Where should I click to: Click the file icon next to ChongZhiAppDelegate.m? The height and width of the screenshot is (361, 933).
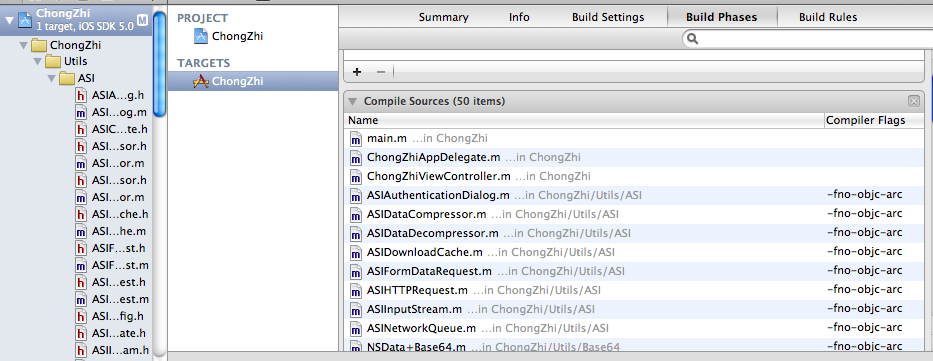(x=356, y=158)
